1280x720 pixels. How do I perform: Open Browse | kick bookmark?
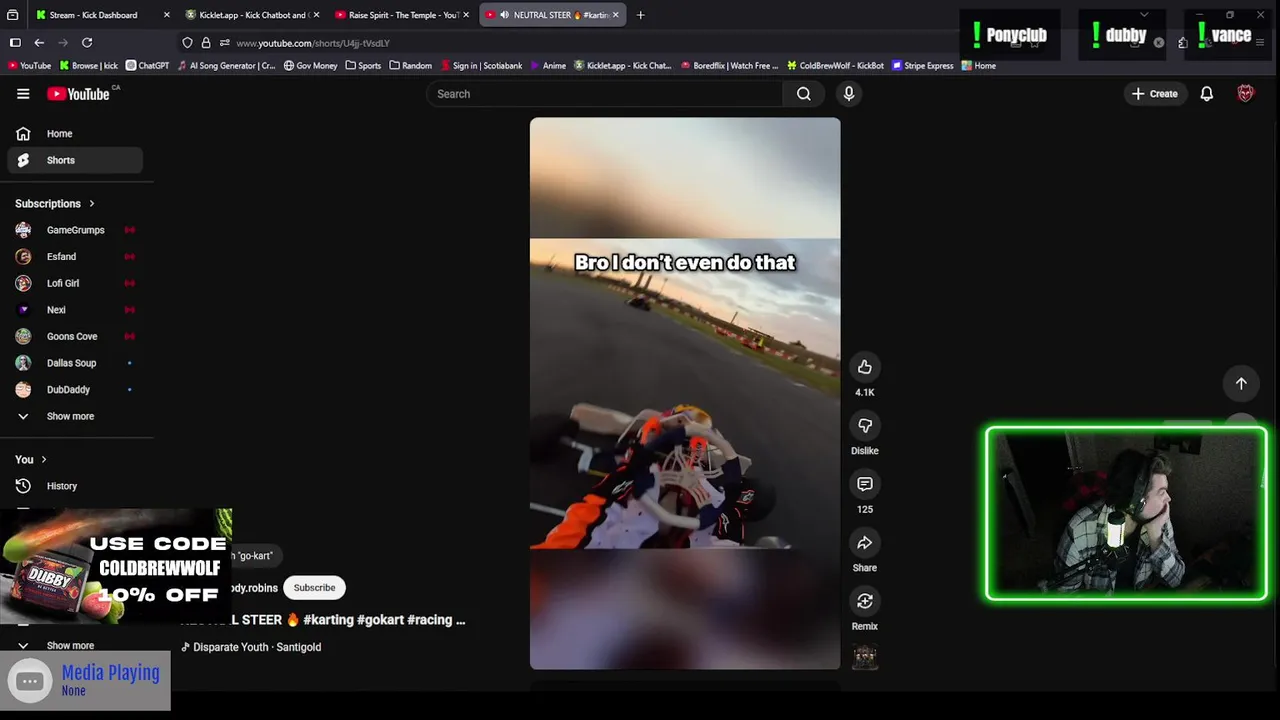click(89, 66)
